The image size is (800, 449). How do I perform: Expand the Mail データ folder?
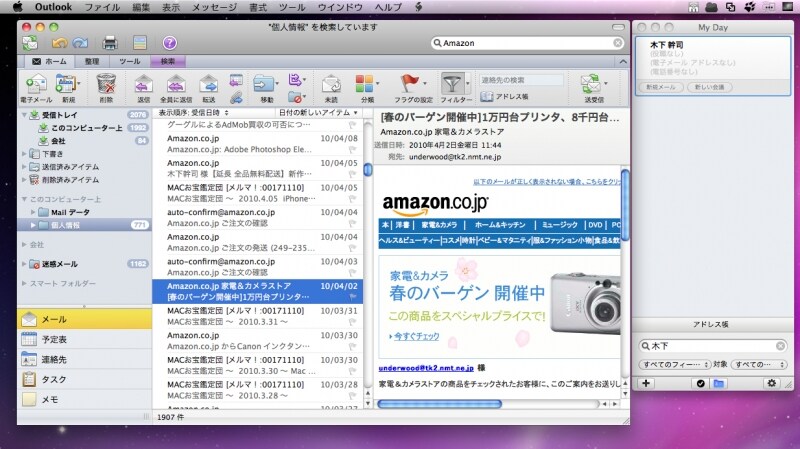pyautogui.click(x=33, y=212)
